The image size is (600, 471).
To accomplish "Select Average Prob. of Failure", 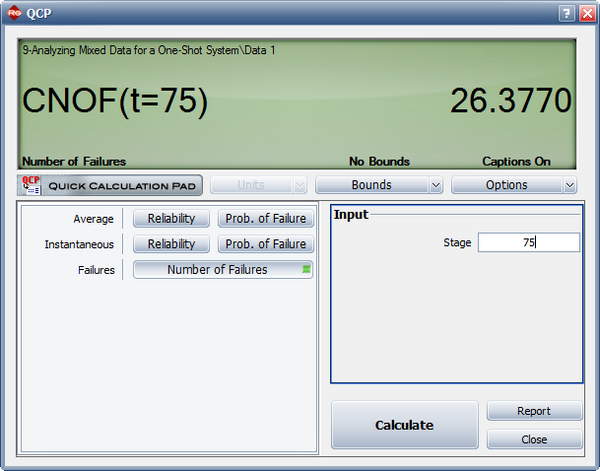I will click(266, 218).
